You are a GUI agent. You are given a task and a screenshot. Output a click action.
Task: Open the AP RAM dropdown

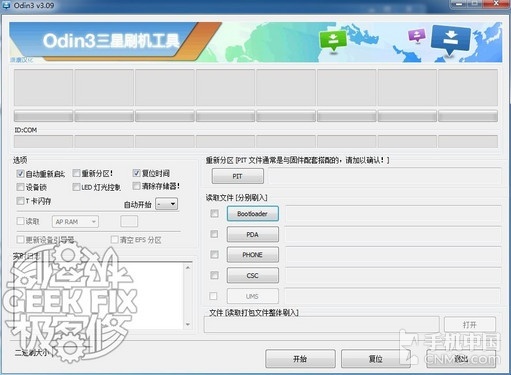[x=75, y=222]
